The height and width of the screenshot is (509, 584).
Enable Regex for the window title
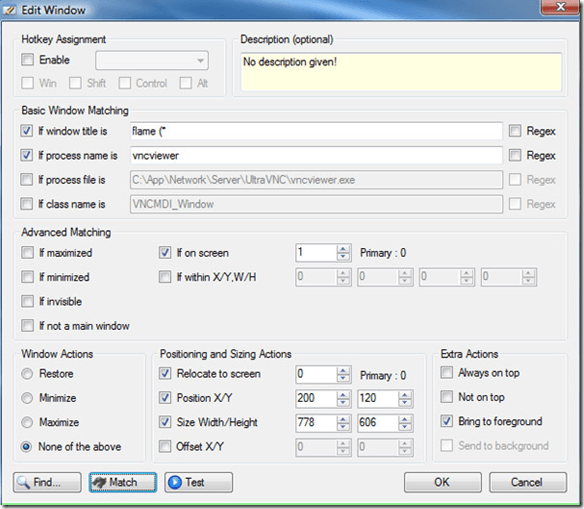[515, 131]
